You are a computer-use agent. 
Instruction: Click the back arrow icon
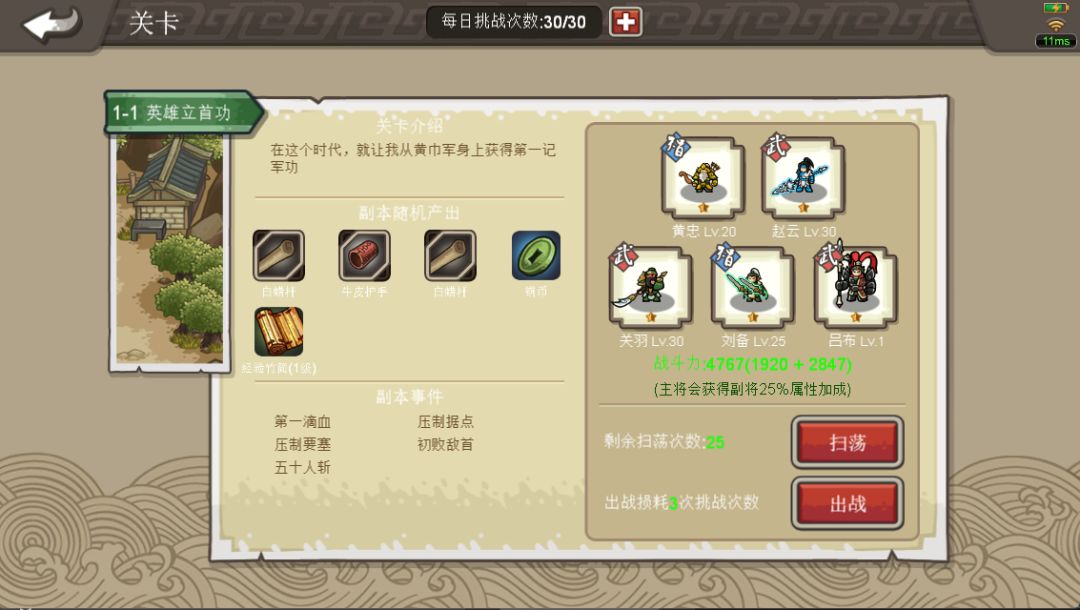pyautogui.click(x=53, y=25)
